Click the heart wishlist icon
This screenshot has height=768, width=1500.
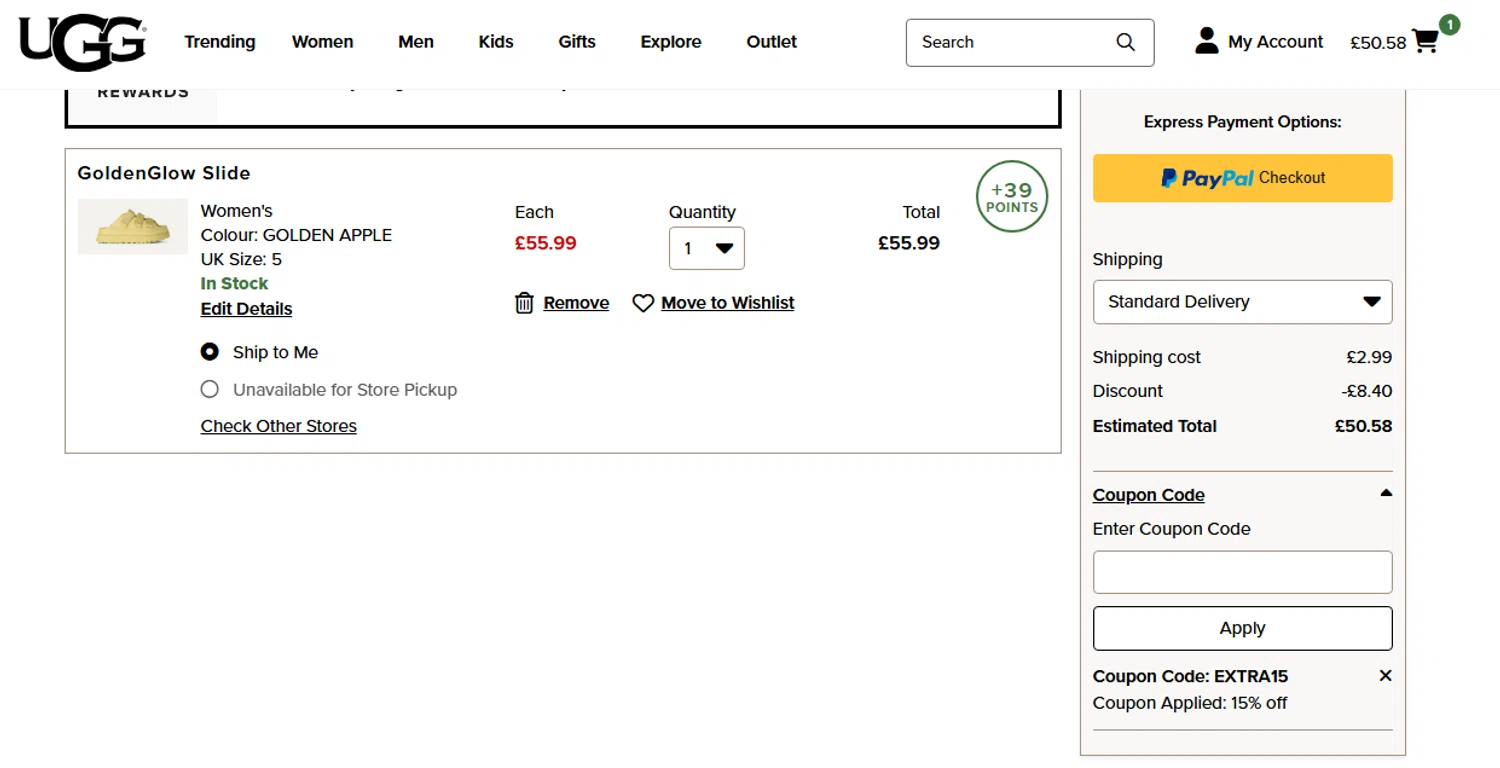pyautogui.click(x=643, y=303)
